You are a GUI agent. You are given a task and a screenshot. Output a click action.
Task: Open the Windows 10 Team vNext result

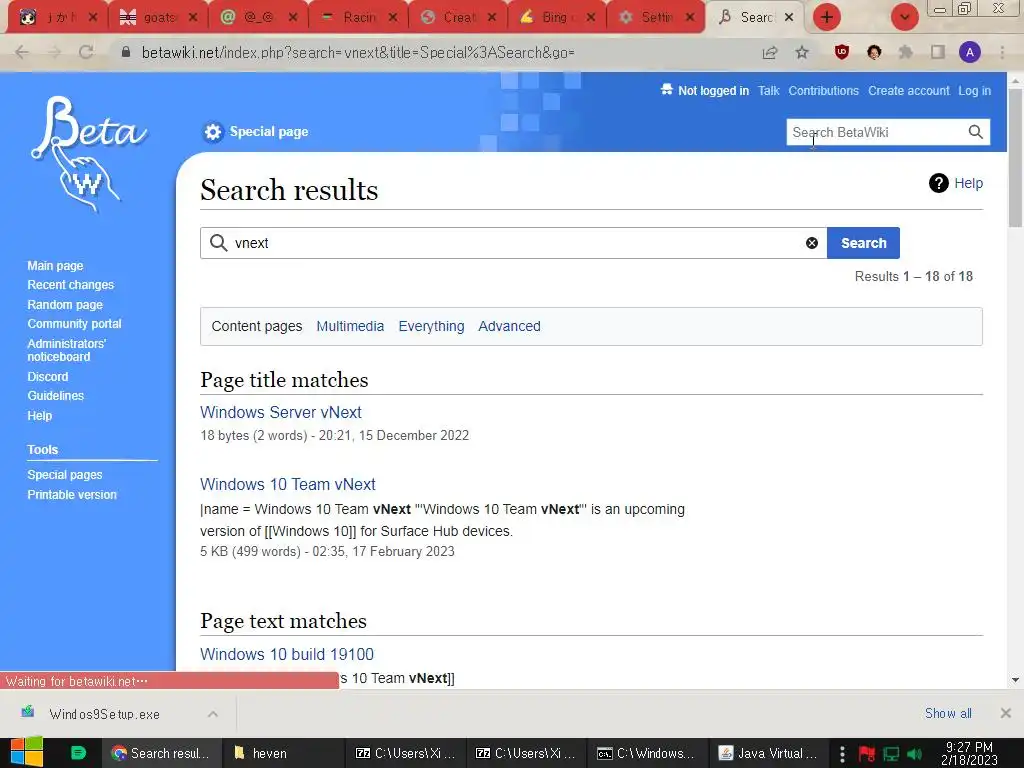(x=287, y=484)
